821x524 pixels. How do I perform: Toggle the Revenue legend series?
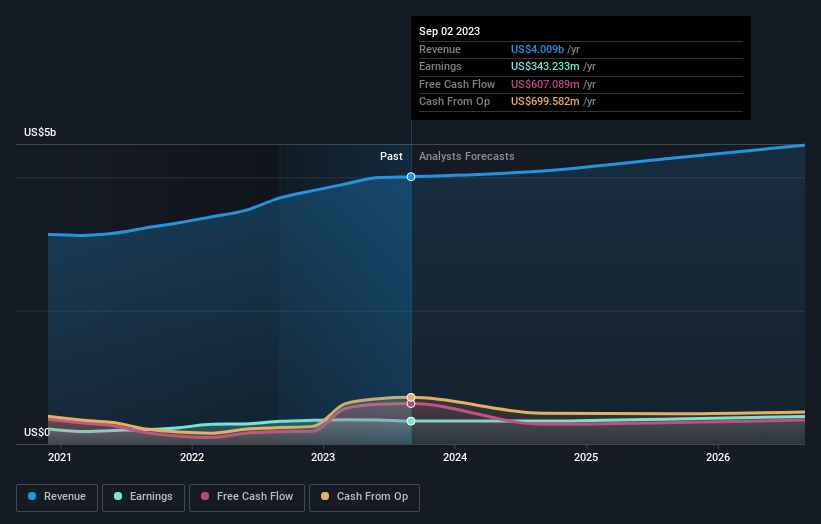tap(57, 497)
